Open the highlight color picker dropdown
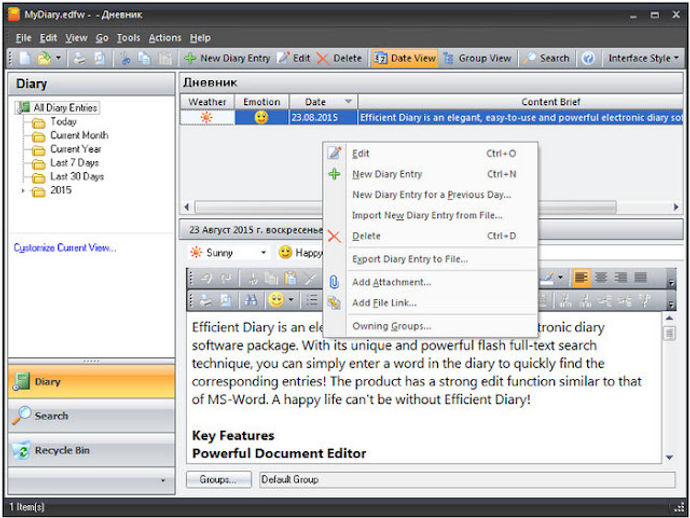Screen dimensions: 690x518 coord(560,278)
